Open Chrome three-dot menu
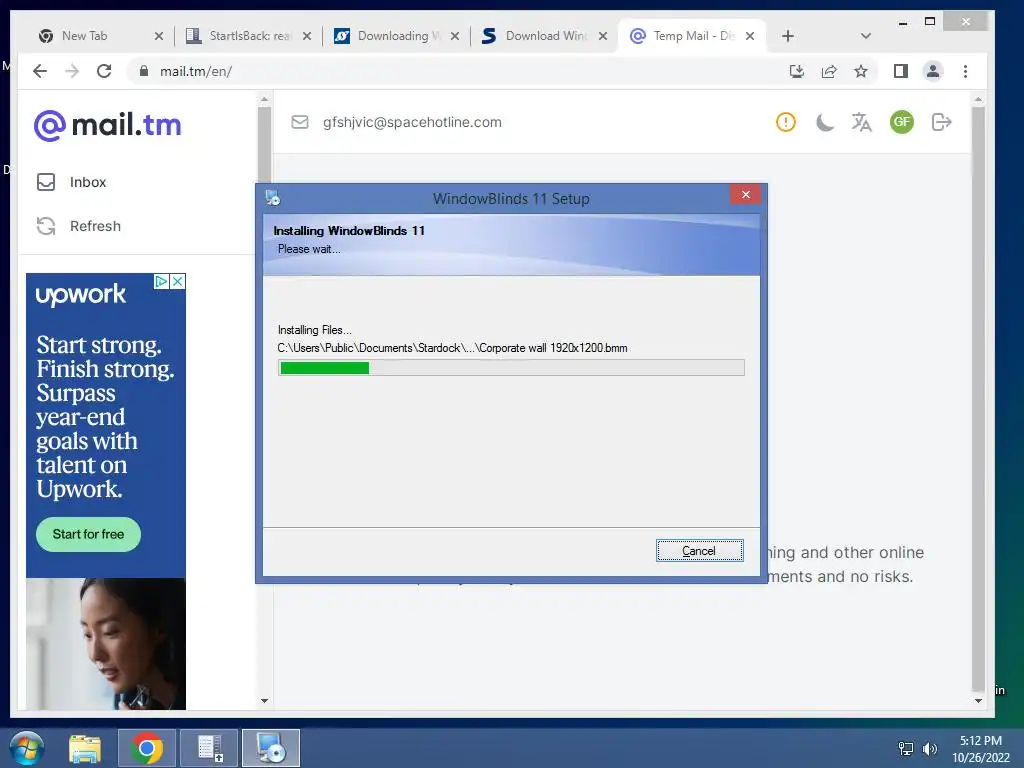The width and height of the screenshot is (1024, 768). [x=965, y=71]
